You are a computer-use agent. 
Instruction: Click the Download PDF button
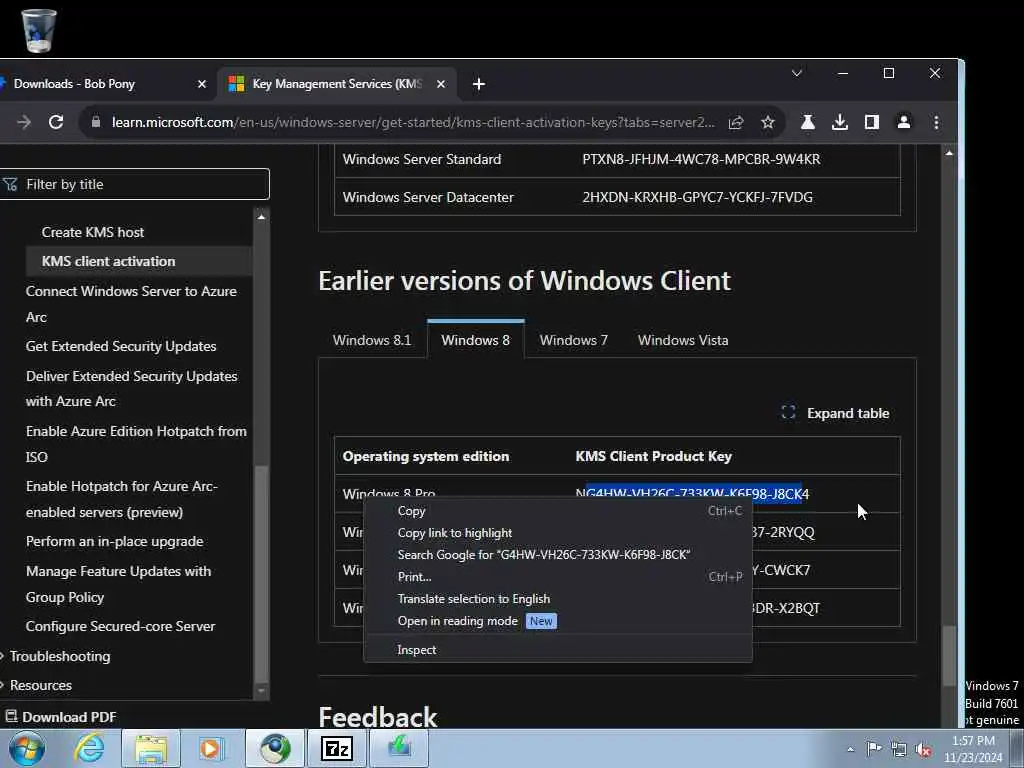[61, 717]
